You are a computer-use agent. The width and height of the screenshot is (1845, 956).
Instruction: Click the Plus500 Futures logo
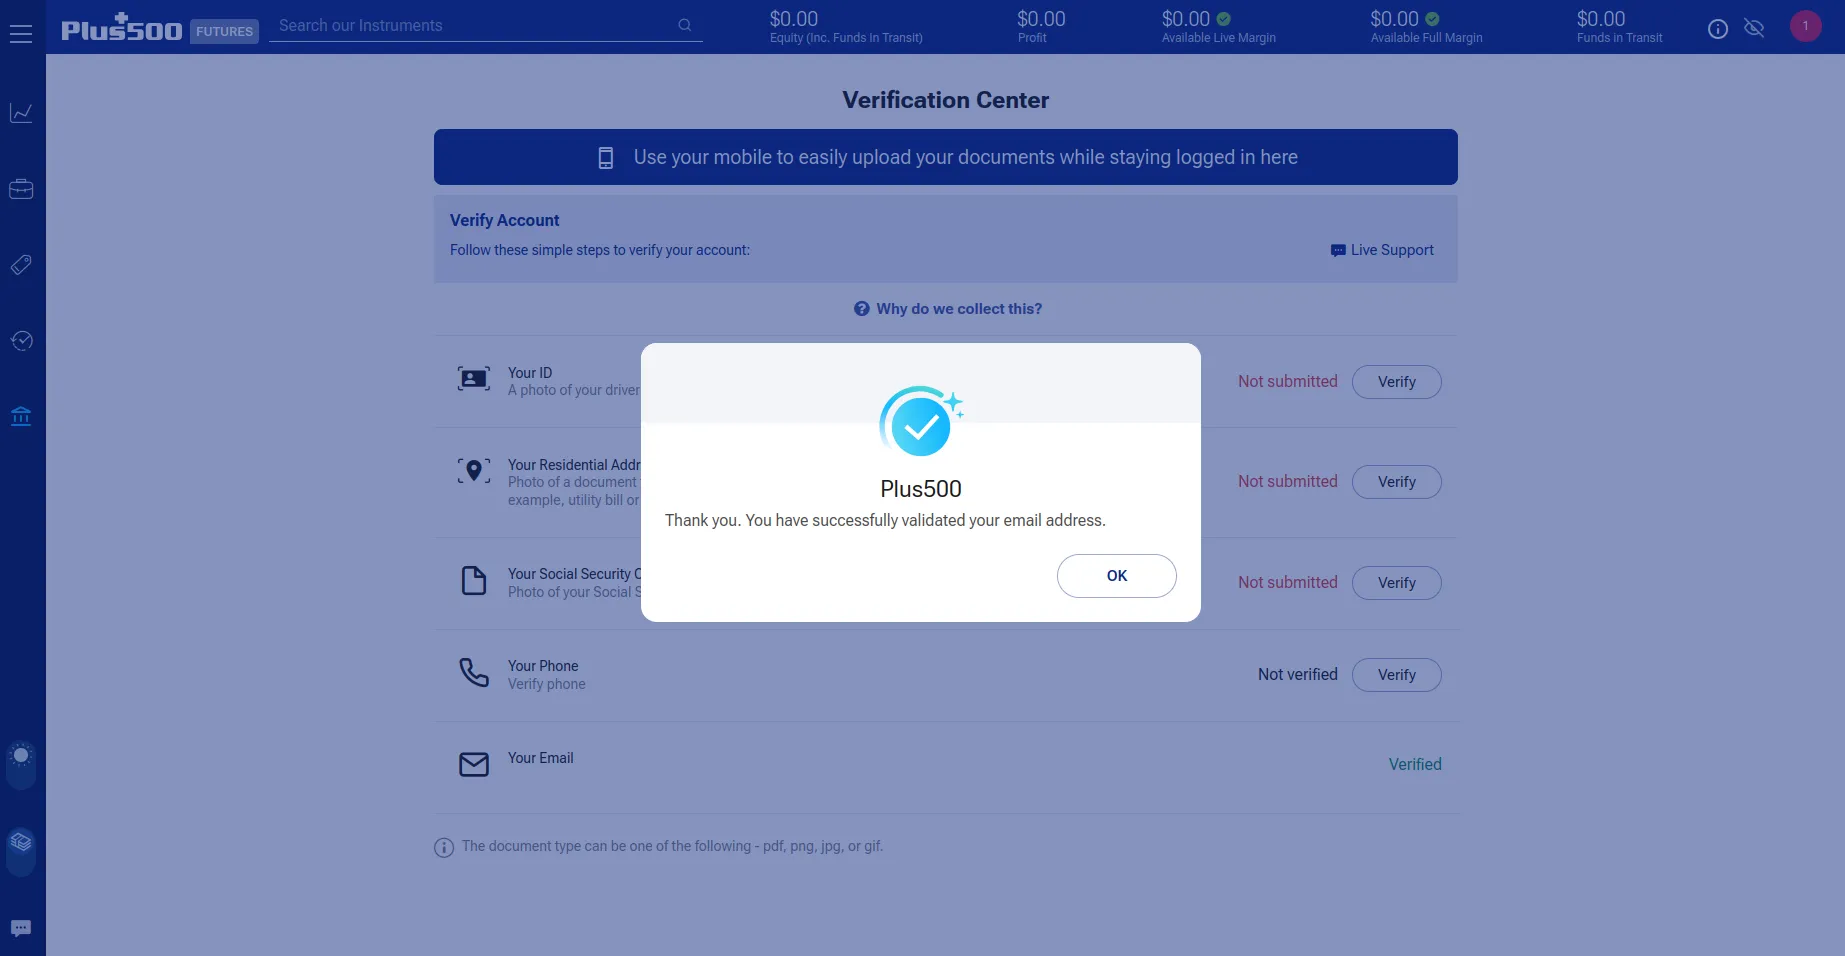point(160,29)
